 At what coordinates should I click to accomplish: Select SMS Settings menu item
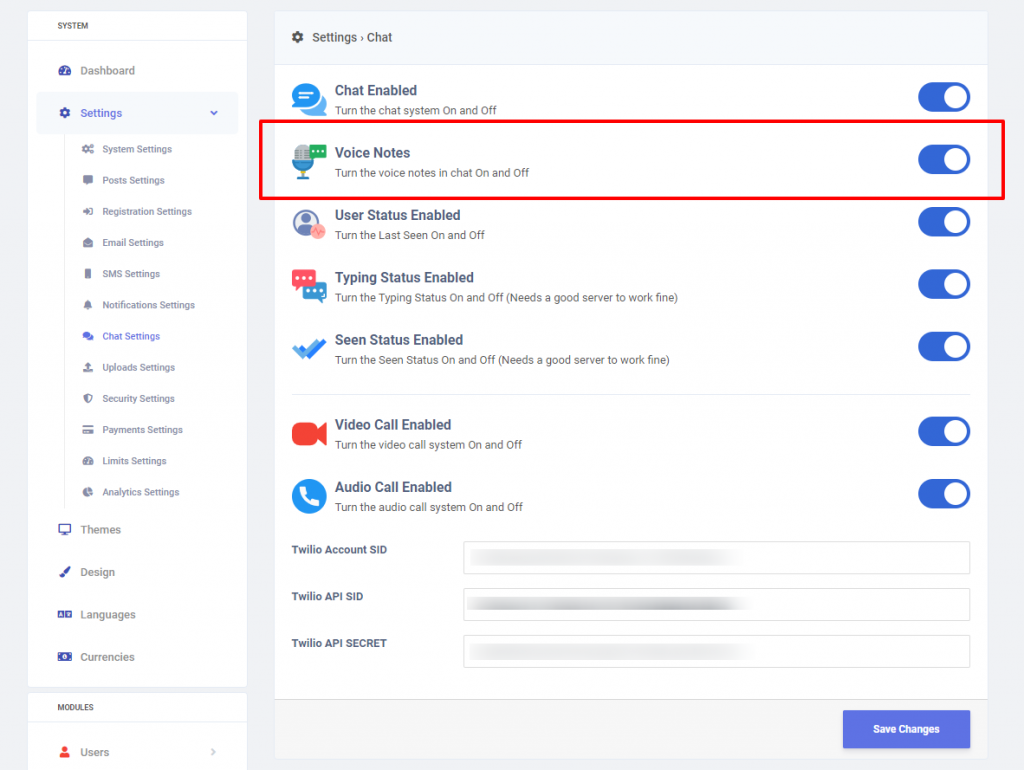tap(131, 274)
